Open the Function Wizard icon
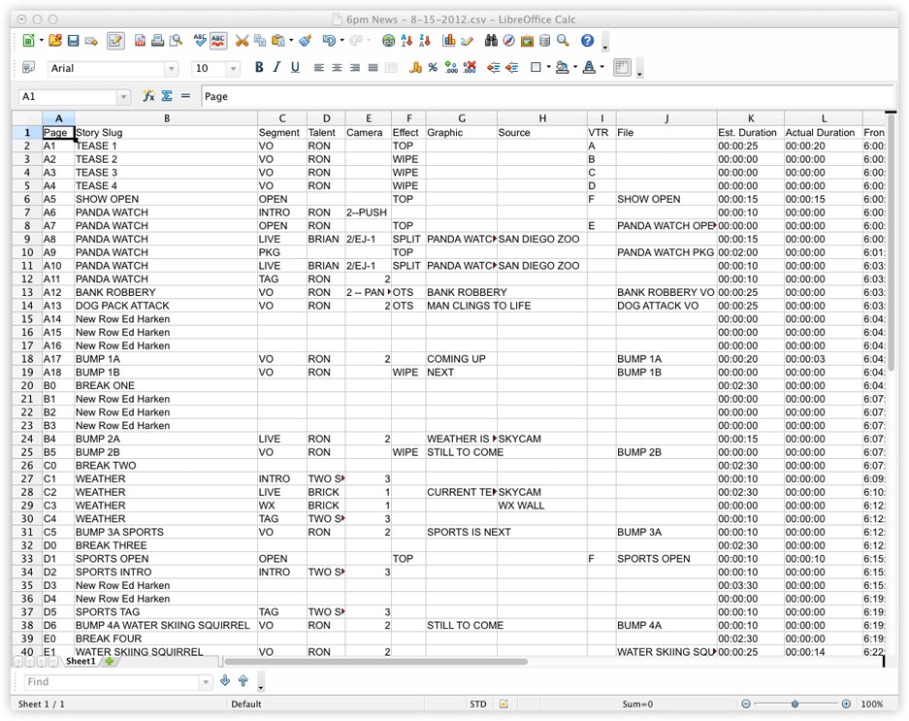 149,97
